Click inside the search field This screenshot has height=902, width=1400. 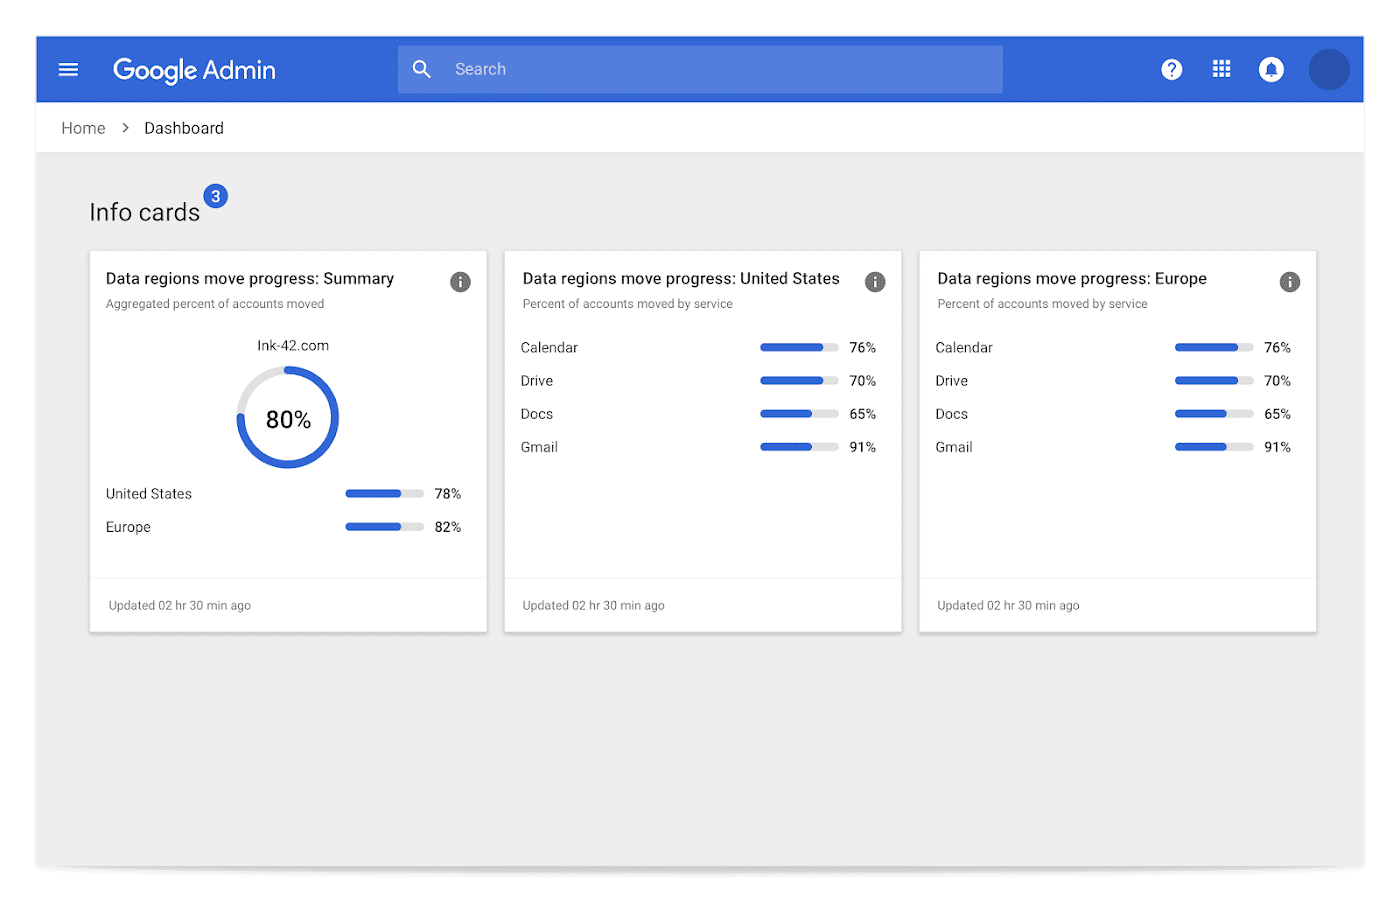[700, 69]
